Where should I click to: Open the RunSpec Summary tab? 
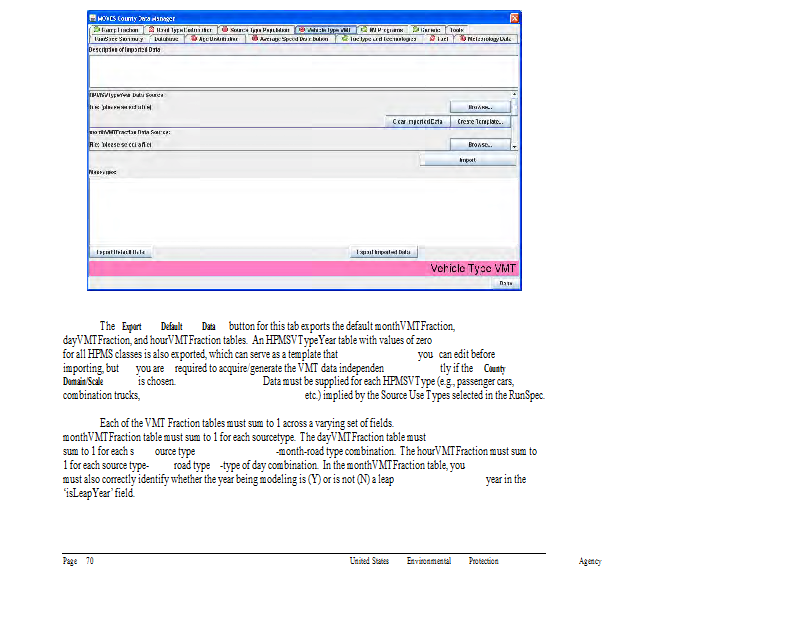(117, 39)
